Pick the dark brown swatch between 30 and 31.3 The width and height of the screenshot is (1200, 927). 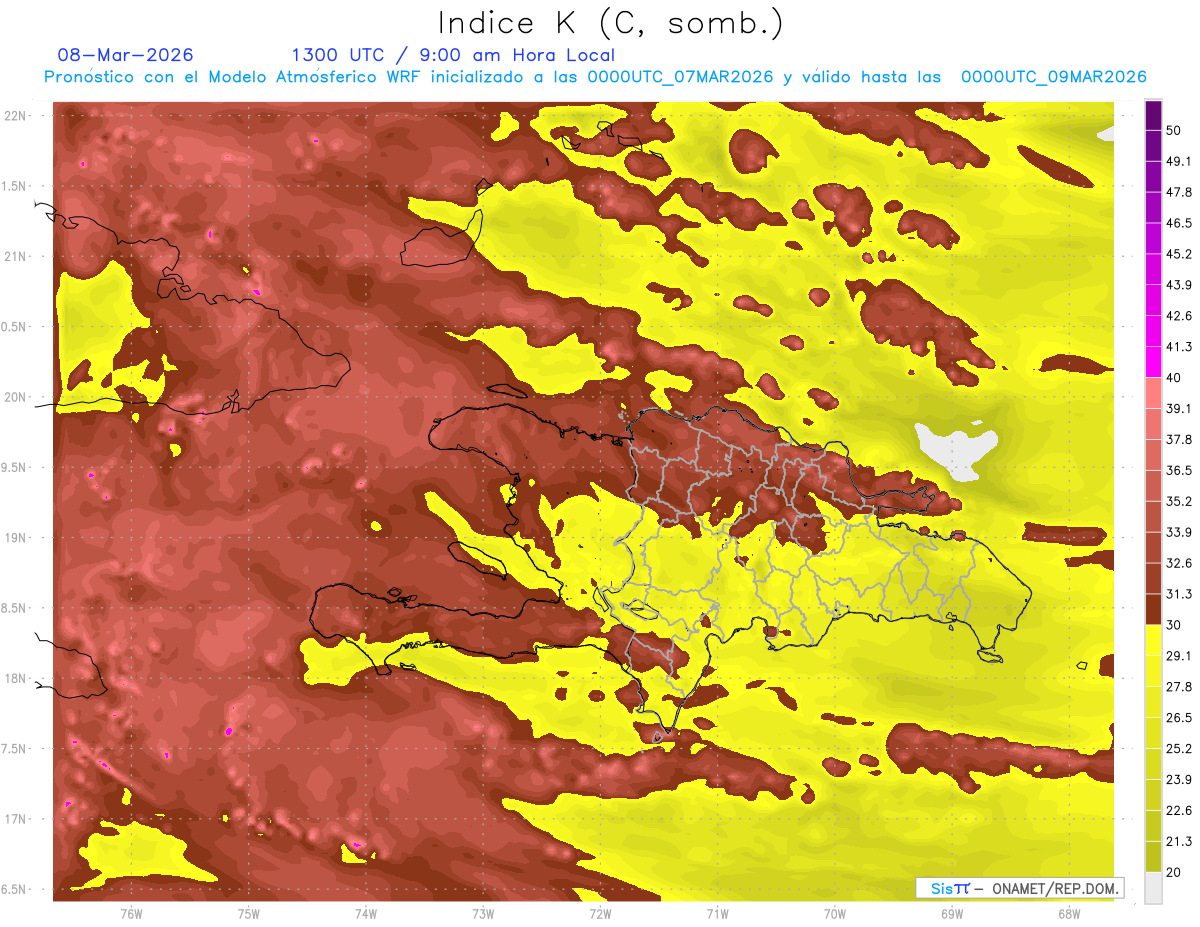[1153, 609]
